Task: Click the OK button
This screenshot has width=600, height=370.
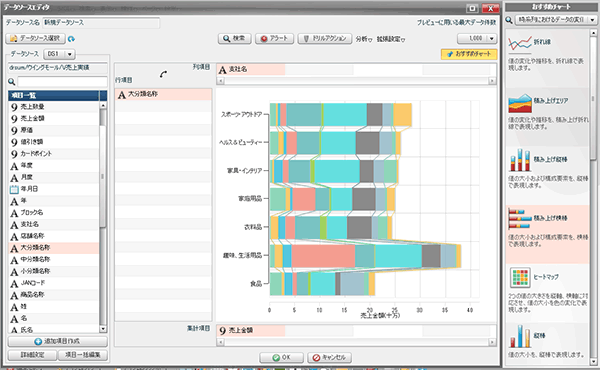Action: pyautogui.click(x=282, y=357)
